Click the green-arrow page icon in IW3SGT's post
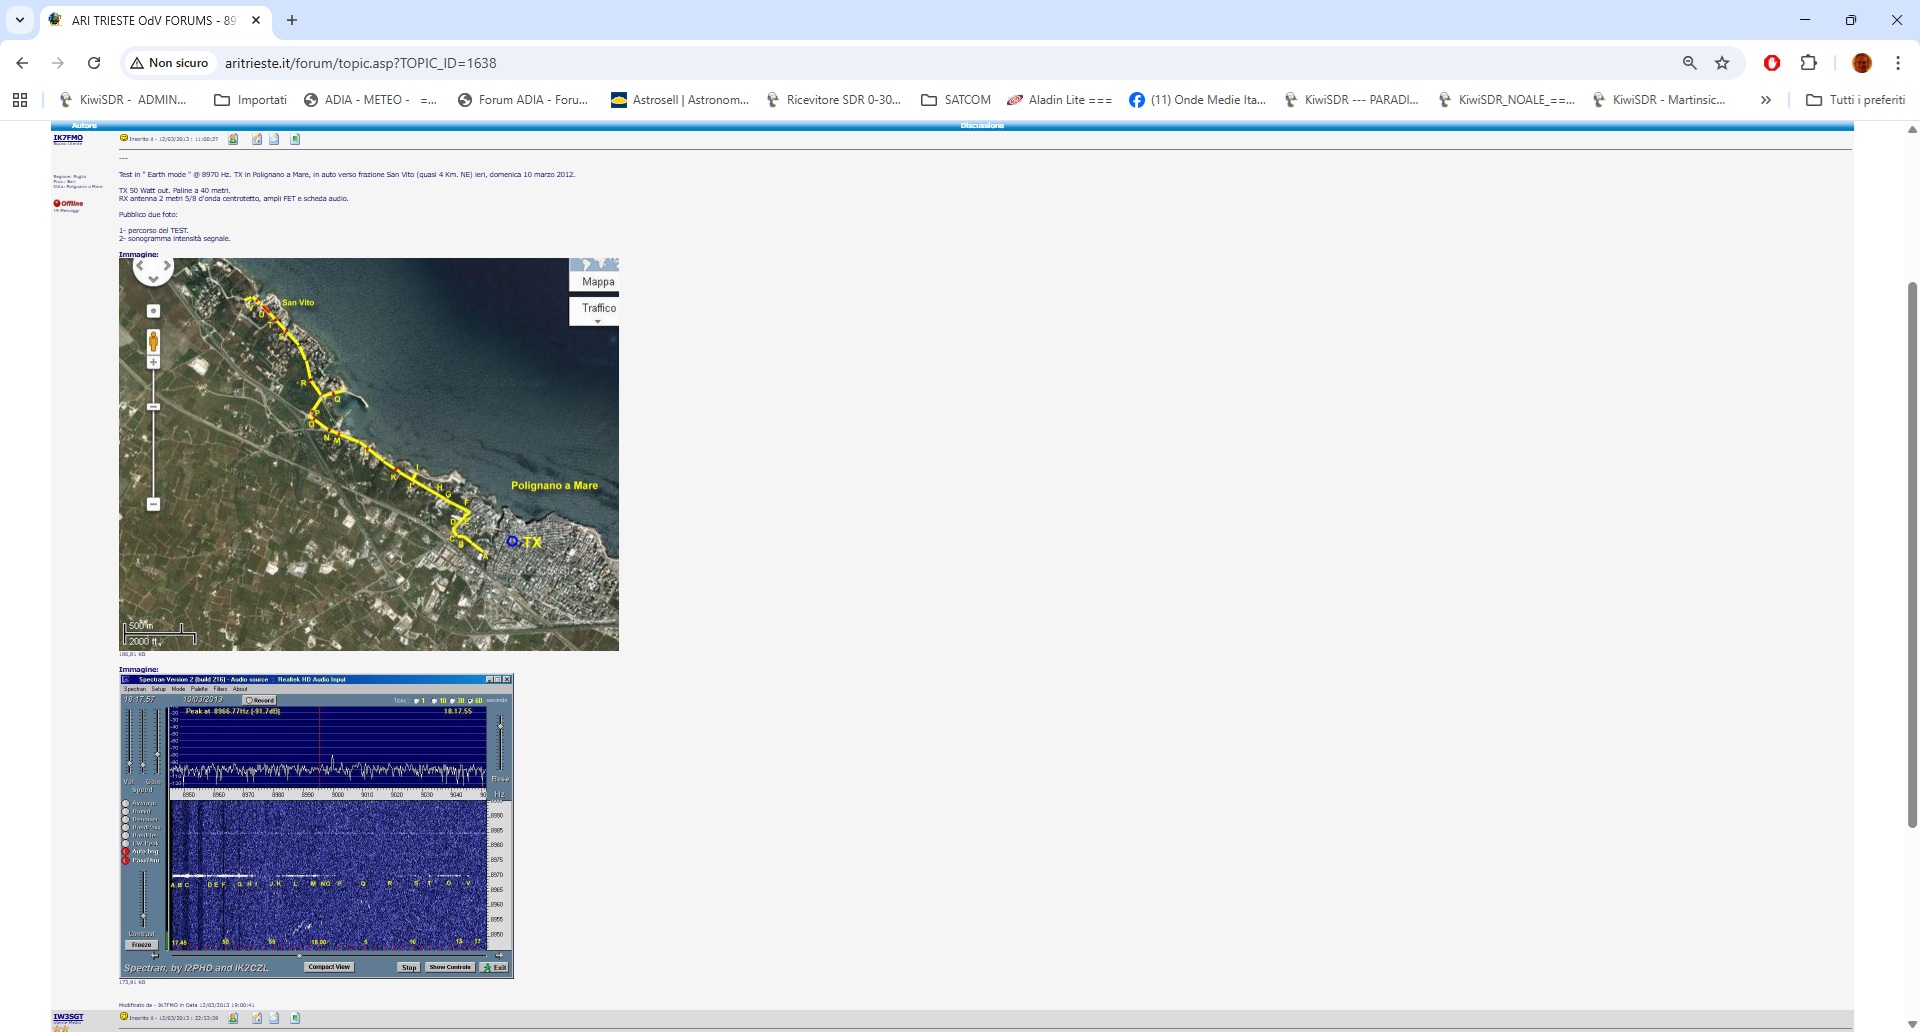This screenshot has width=1920, height=1032. point(295,1018)
